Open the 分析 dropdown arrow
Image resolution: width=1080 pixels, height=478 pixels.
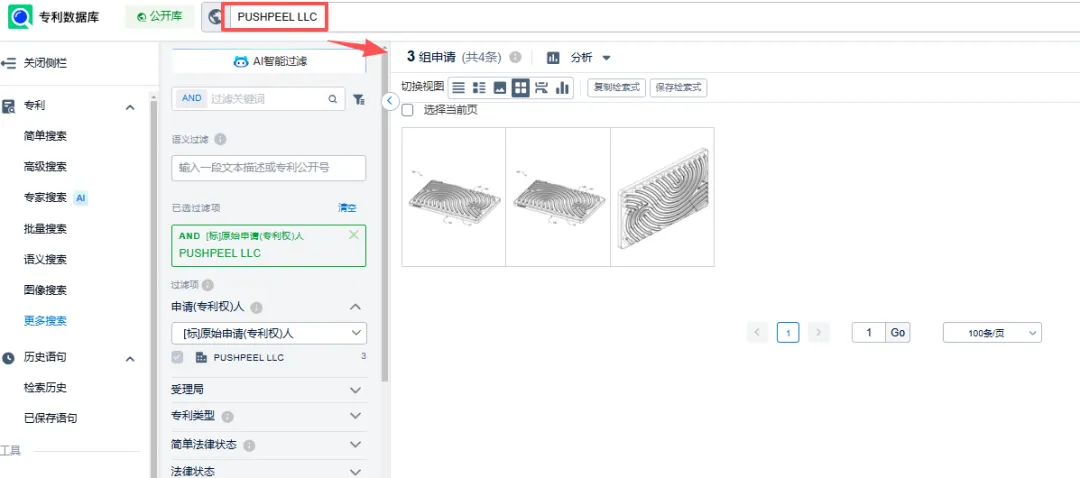click(x=606, y=58)
